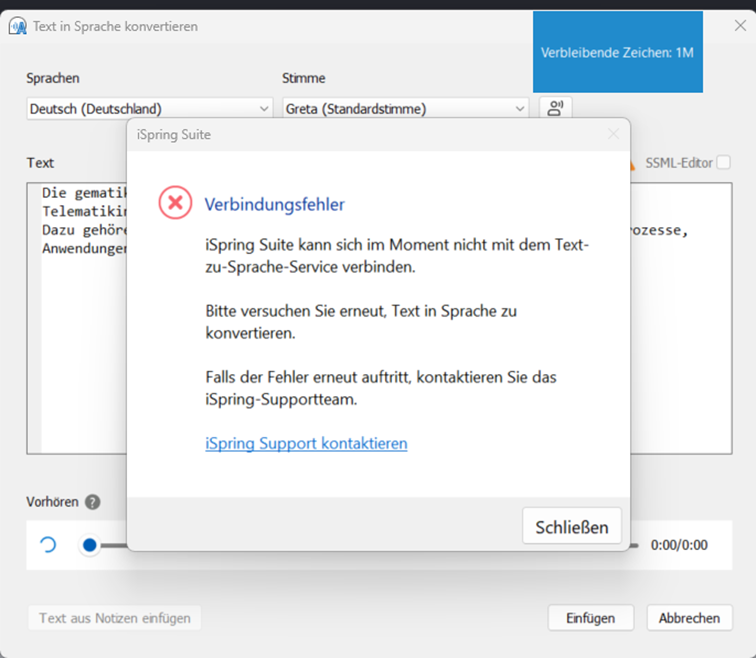Click the iSpring Suite dialog title
756x658 pixels.
click(174, 134)
